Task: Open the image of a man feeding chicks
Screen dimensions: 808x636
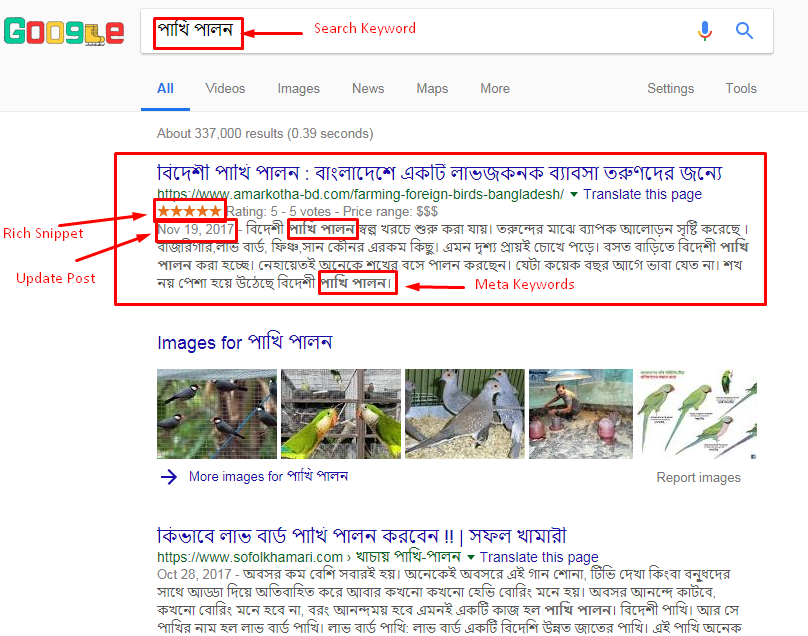Action: click(581, 414)
